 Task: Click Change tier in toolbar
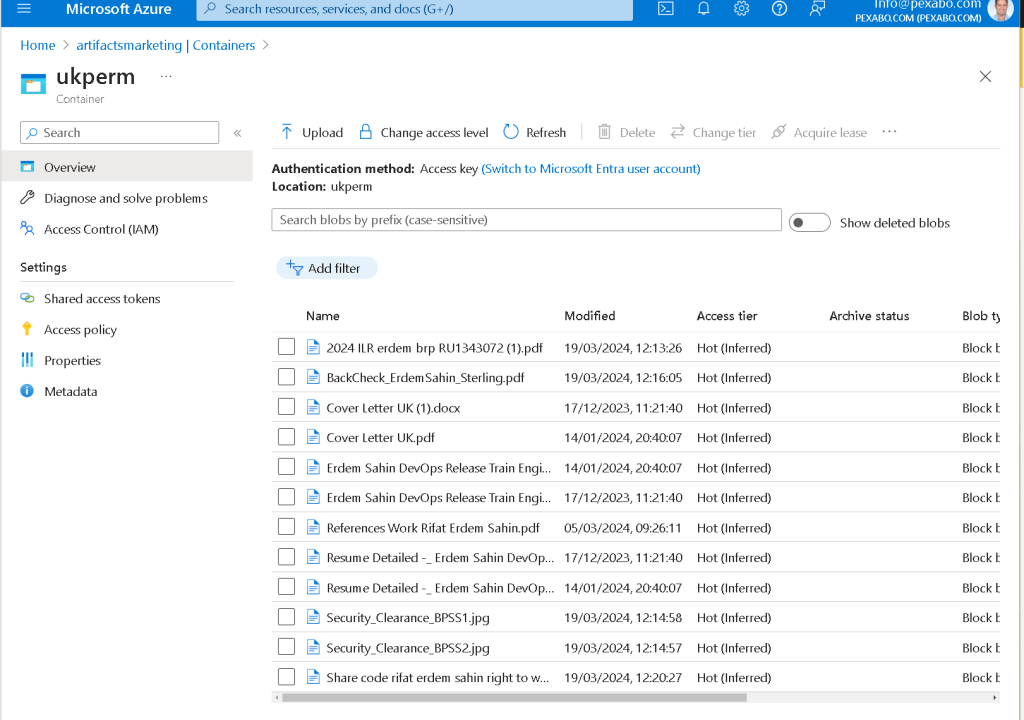pyautogui.click(x=713, y=132)
